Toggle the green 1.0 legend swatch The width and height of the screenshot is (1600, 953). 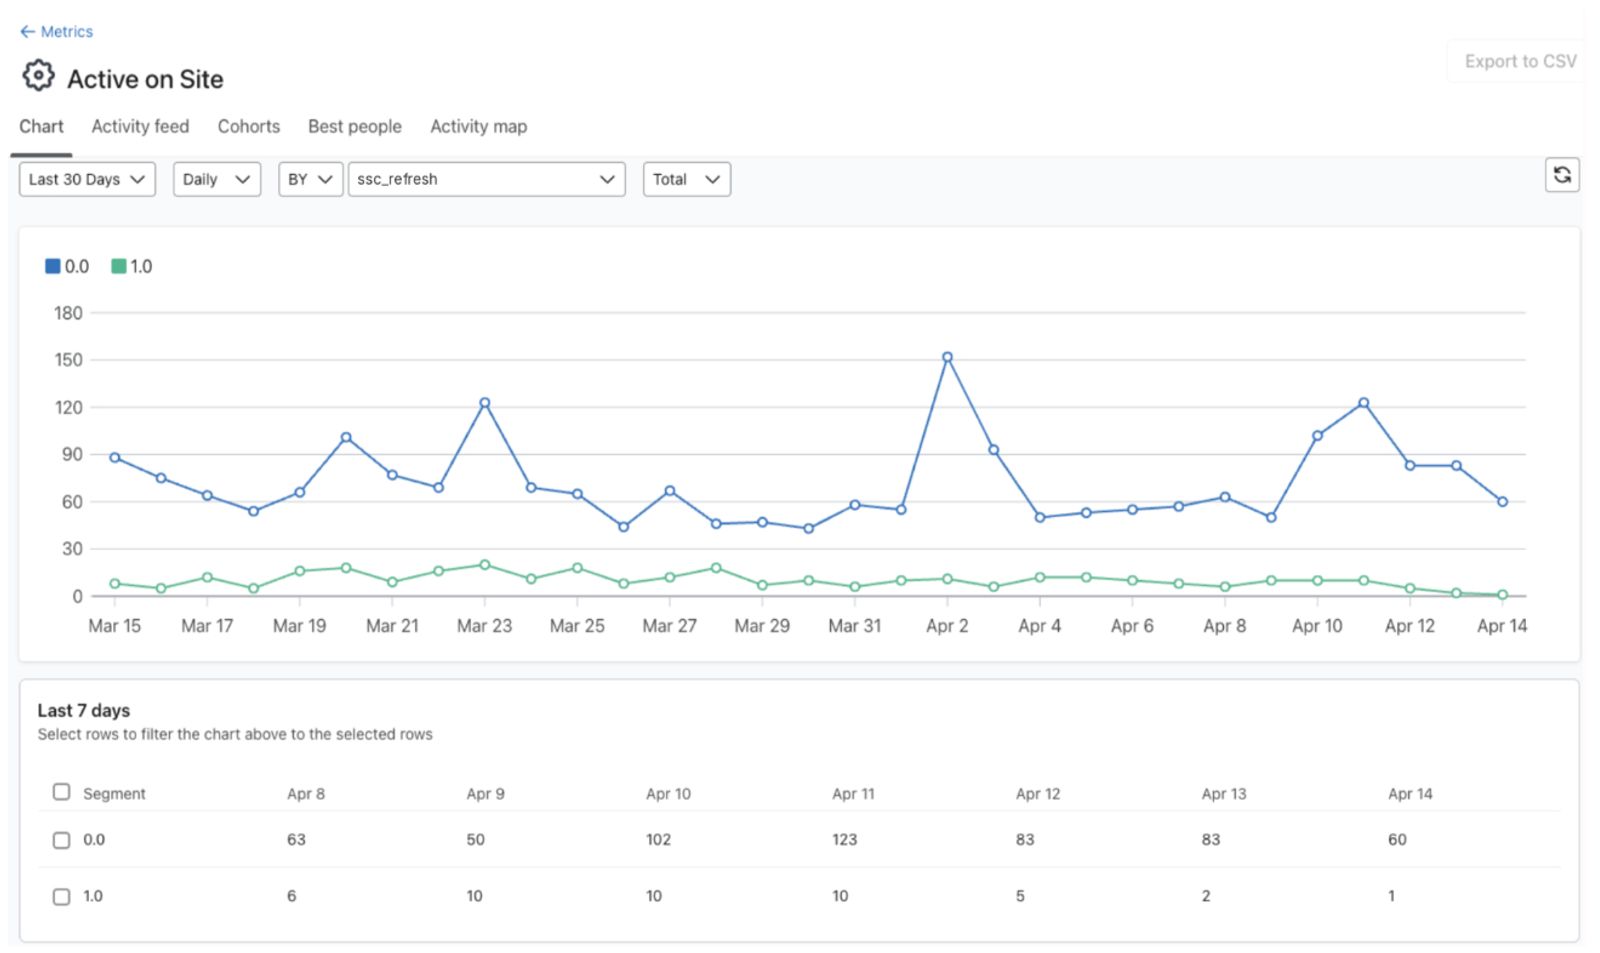click(118, 266)
